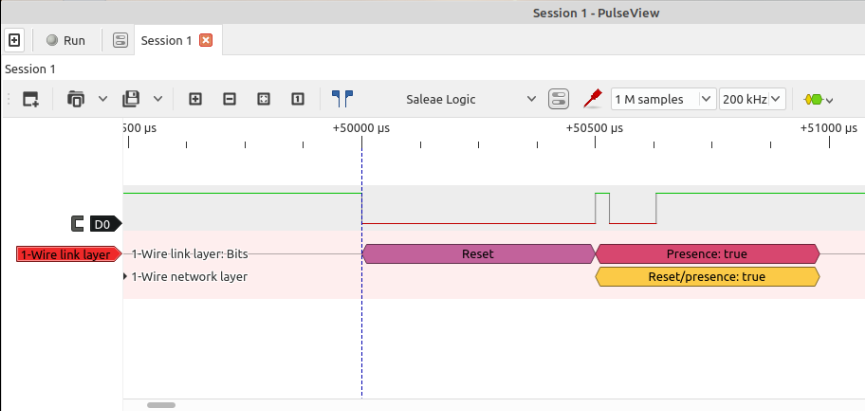865x411 pixels.
Task: Click the zoom-to-fit icon
Action: (x=263, y=99)
